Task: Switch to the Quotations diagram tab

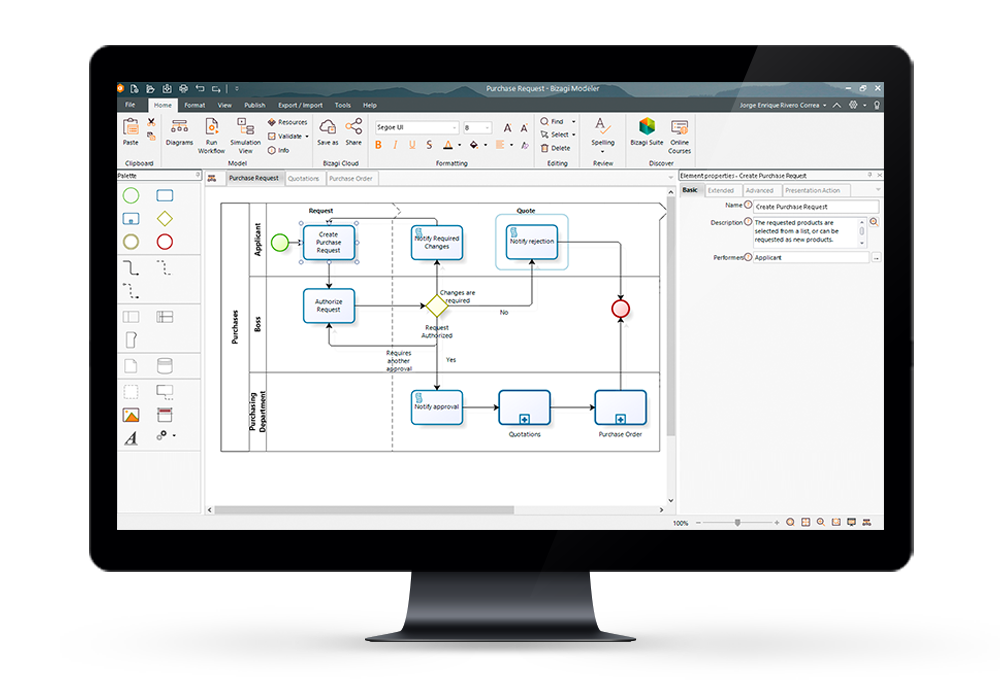Action: pos(304,178)
